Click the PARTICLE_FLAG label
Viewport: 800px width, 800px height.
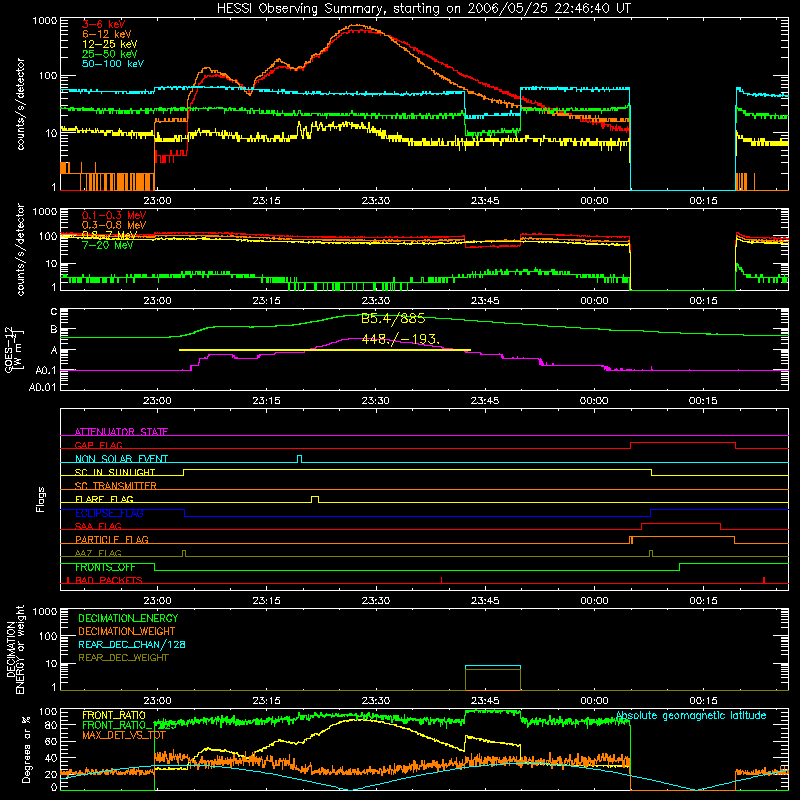coord(112,540)
